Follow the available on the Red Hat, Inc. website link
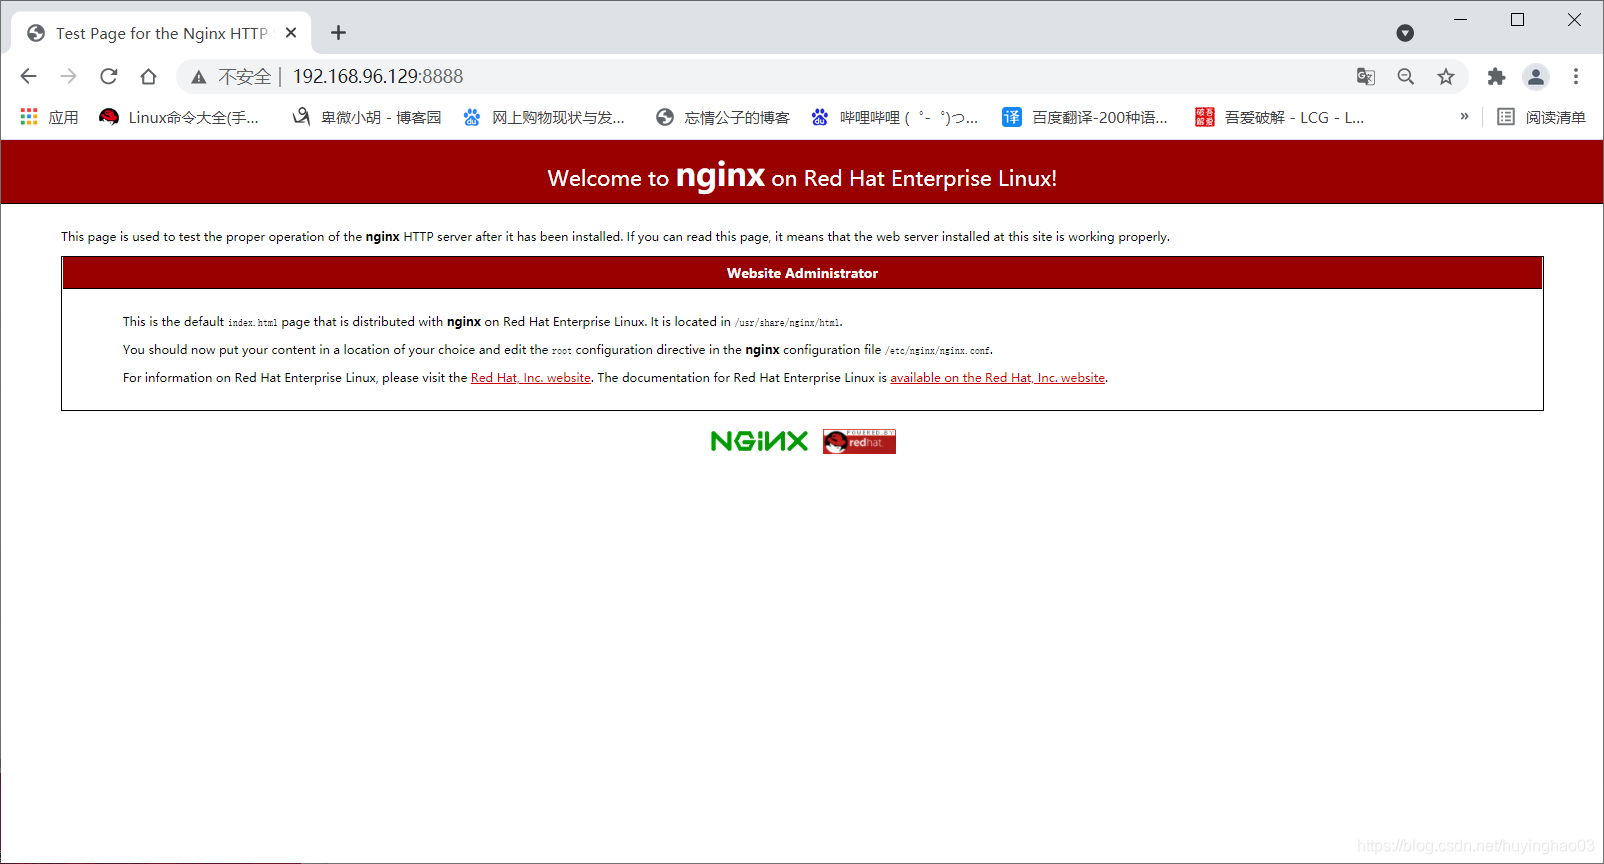 pos(998,378)
